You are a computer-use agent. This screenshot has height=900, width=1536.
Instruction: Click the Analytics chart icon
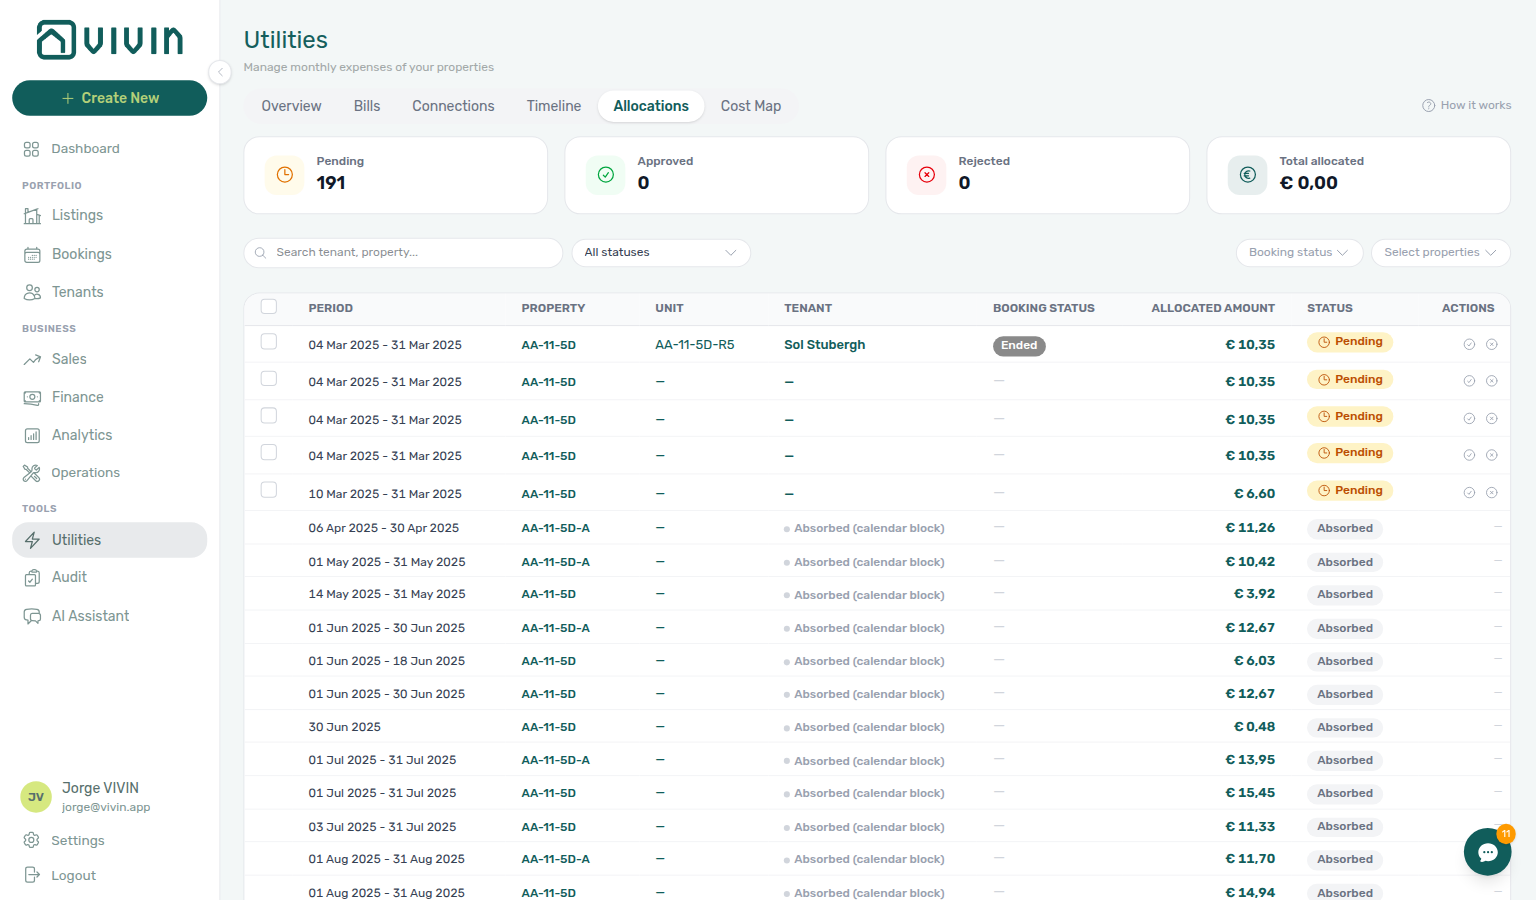point(32,435)
